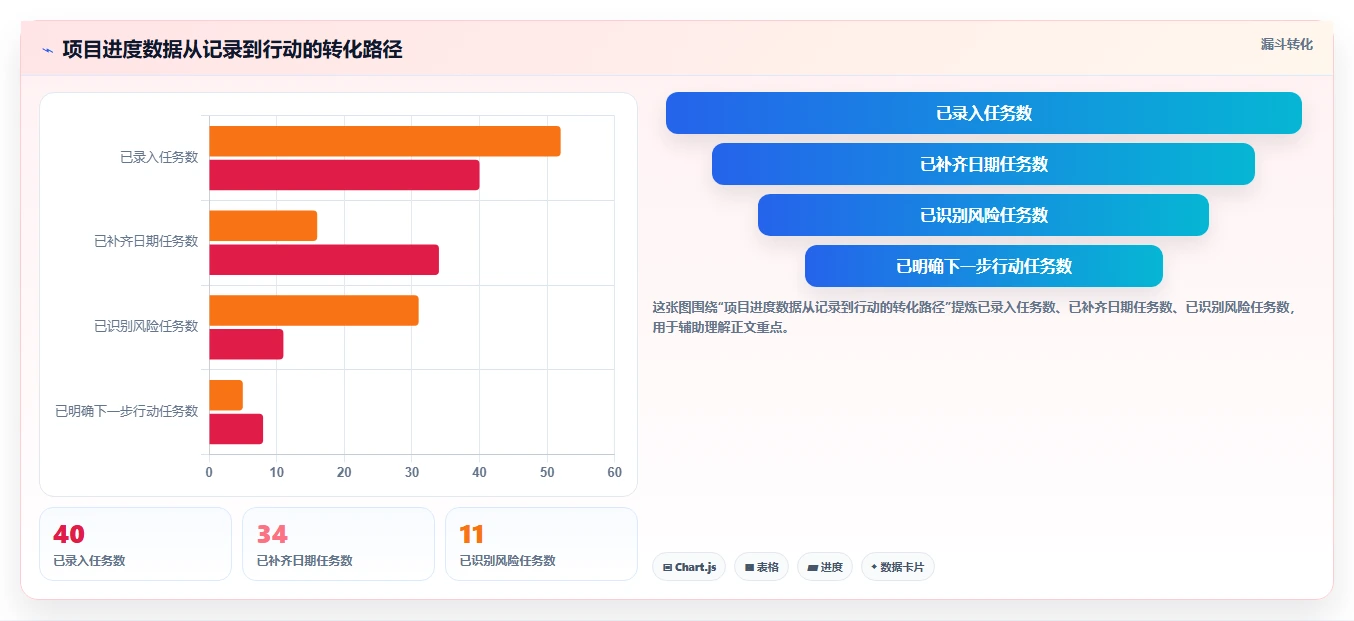The image size is (1354, 621).
Task: Click the 已识别风险任务数 funnel stage bar
Action: [x=984, y=215]
